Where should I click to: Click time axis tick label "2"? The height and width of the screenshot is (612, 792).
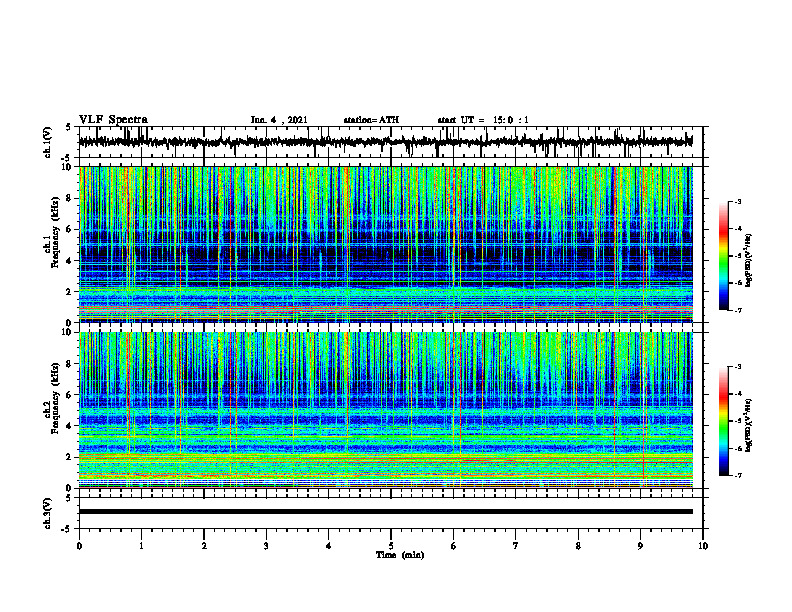click(204, 546)
